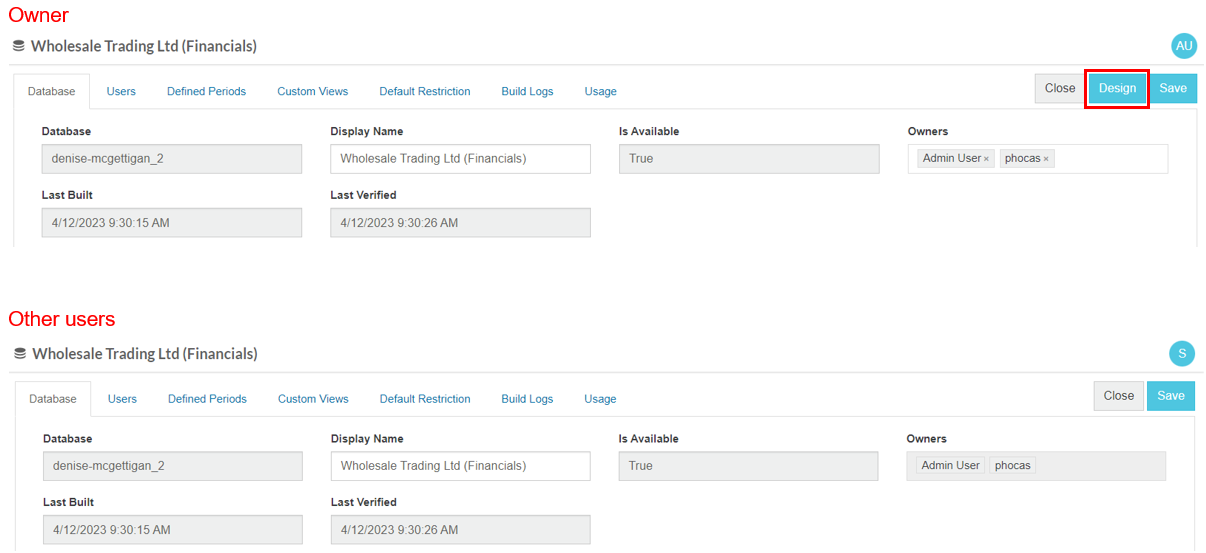
Task: Switch to Defined Periods tab in Owner view
Action: coord(206,91)
